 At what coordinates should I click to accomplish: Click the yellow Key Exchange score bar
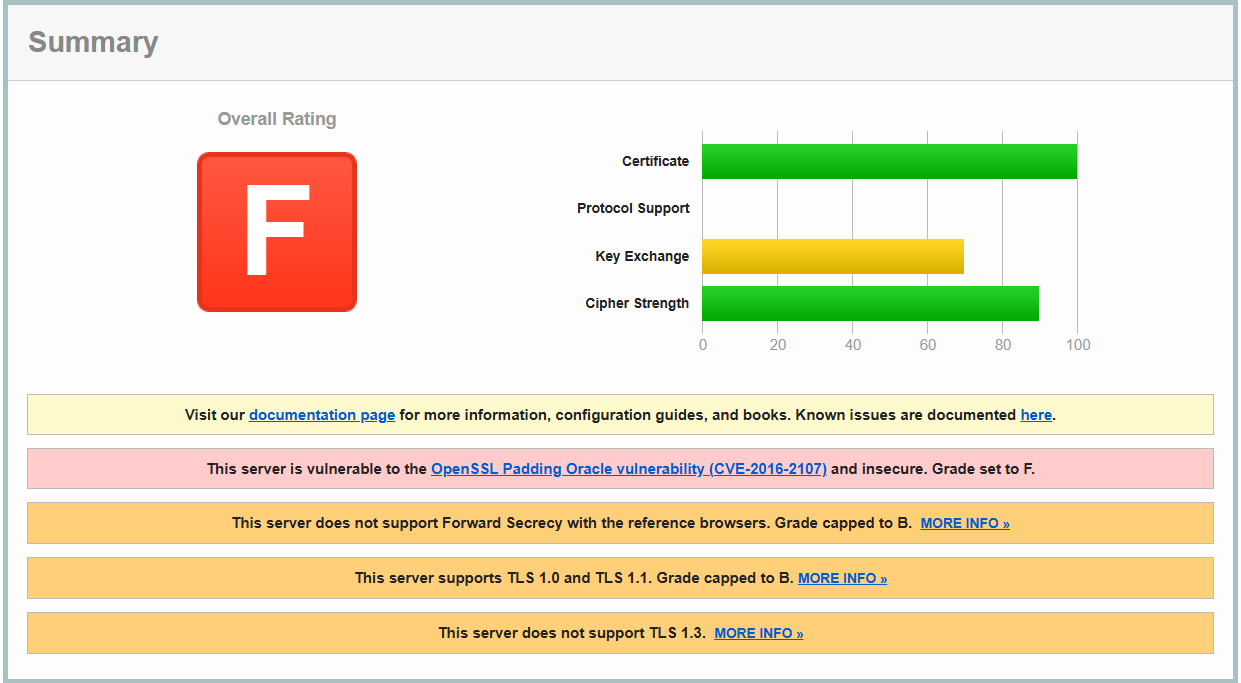(832, 256)
